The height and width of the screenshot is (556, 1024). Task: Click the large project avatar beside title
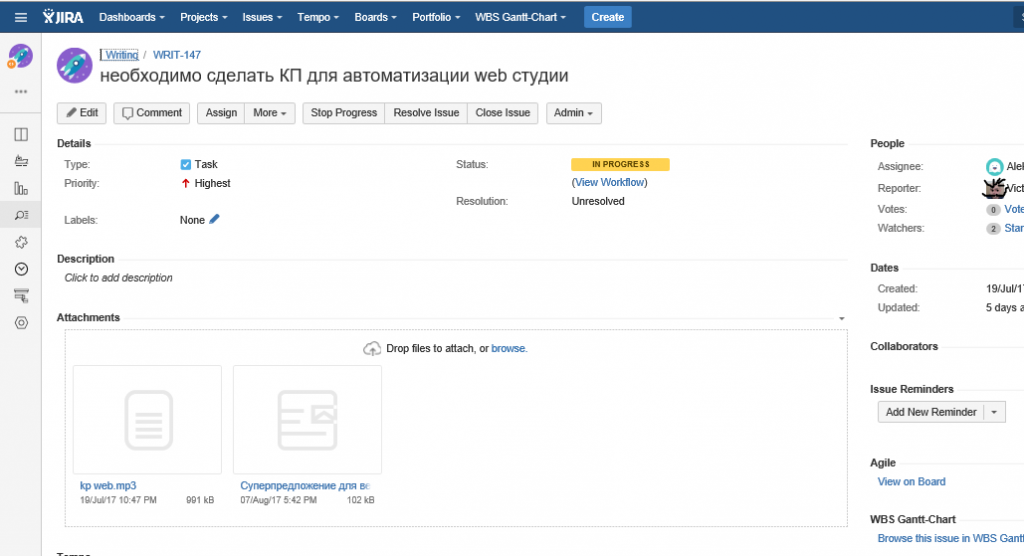pyautogui.click(x=74, y=65)
